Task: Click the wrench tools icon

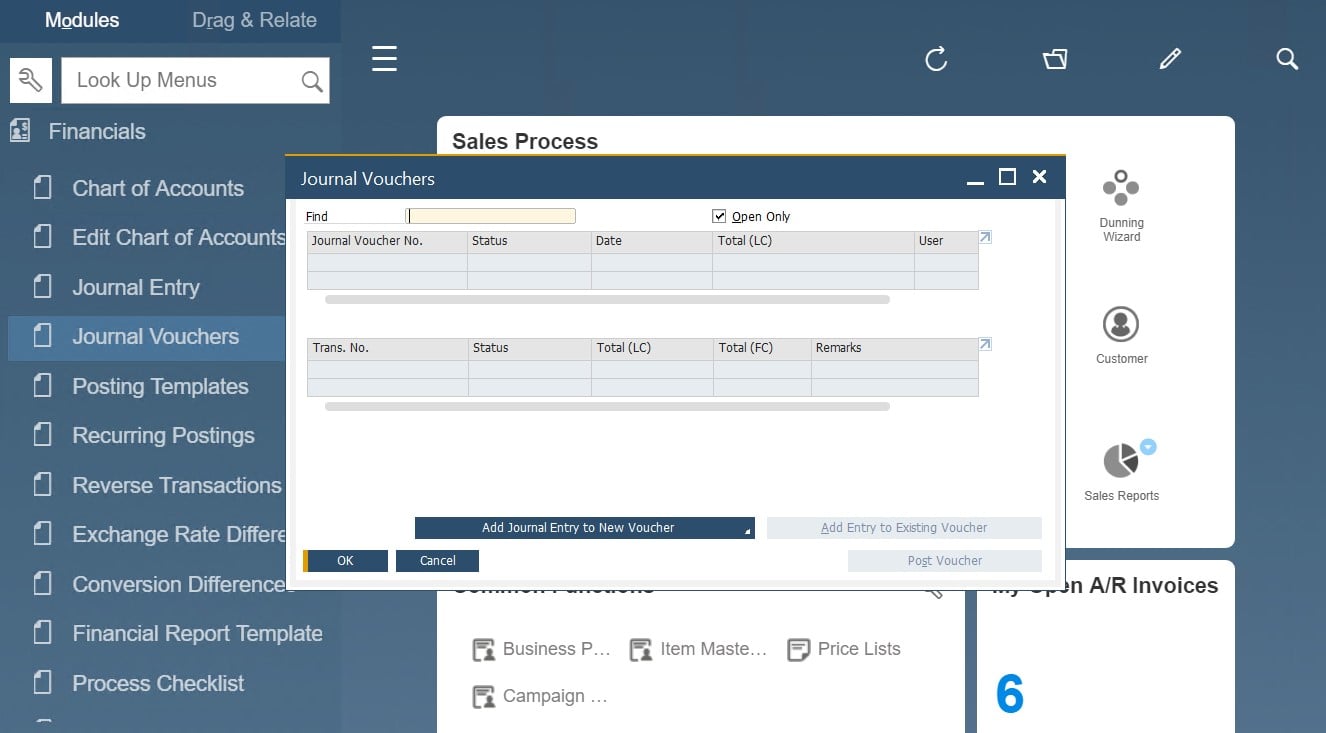Action: tap(31, 80)
